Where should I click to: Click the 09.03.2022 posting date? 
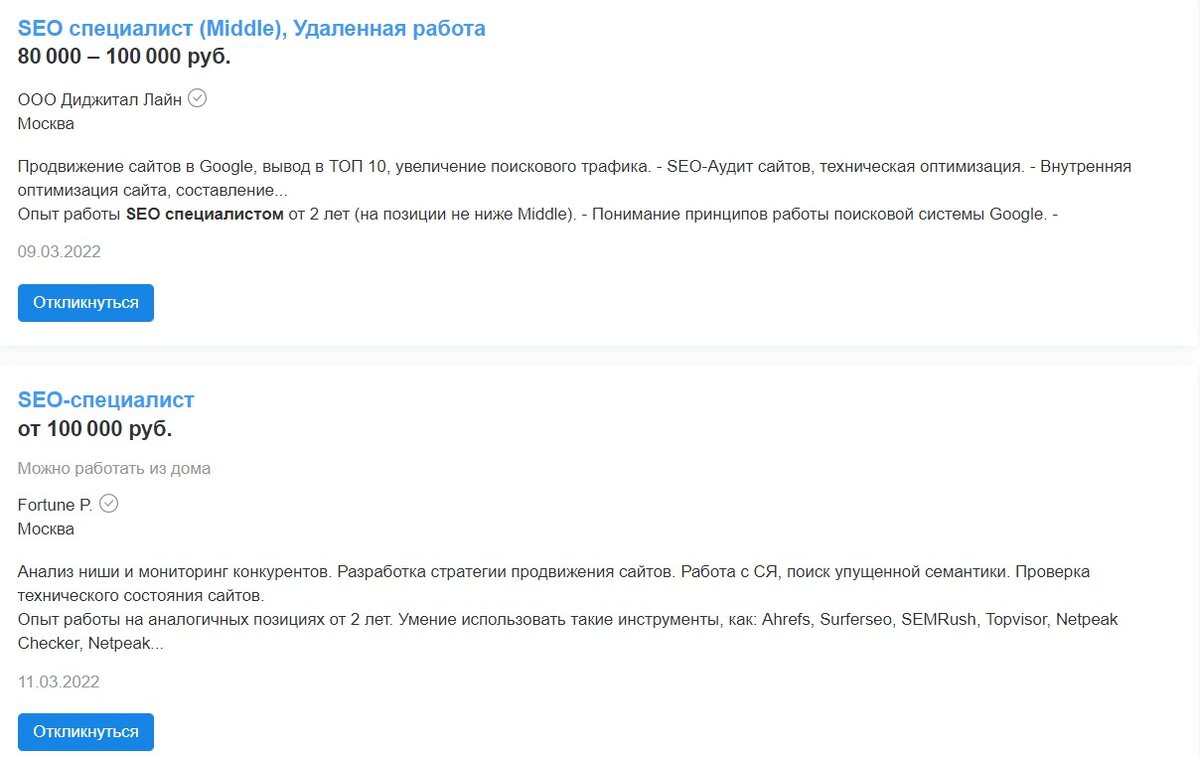pos(59,252)
